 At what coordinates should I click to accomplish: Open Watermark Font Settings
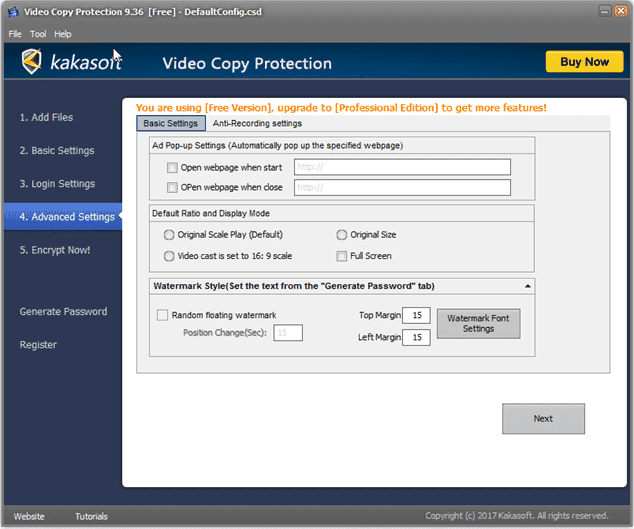tap(478, 323)
